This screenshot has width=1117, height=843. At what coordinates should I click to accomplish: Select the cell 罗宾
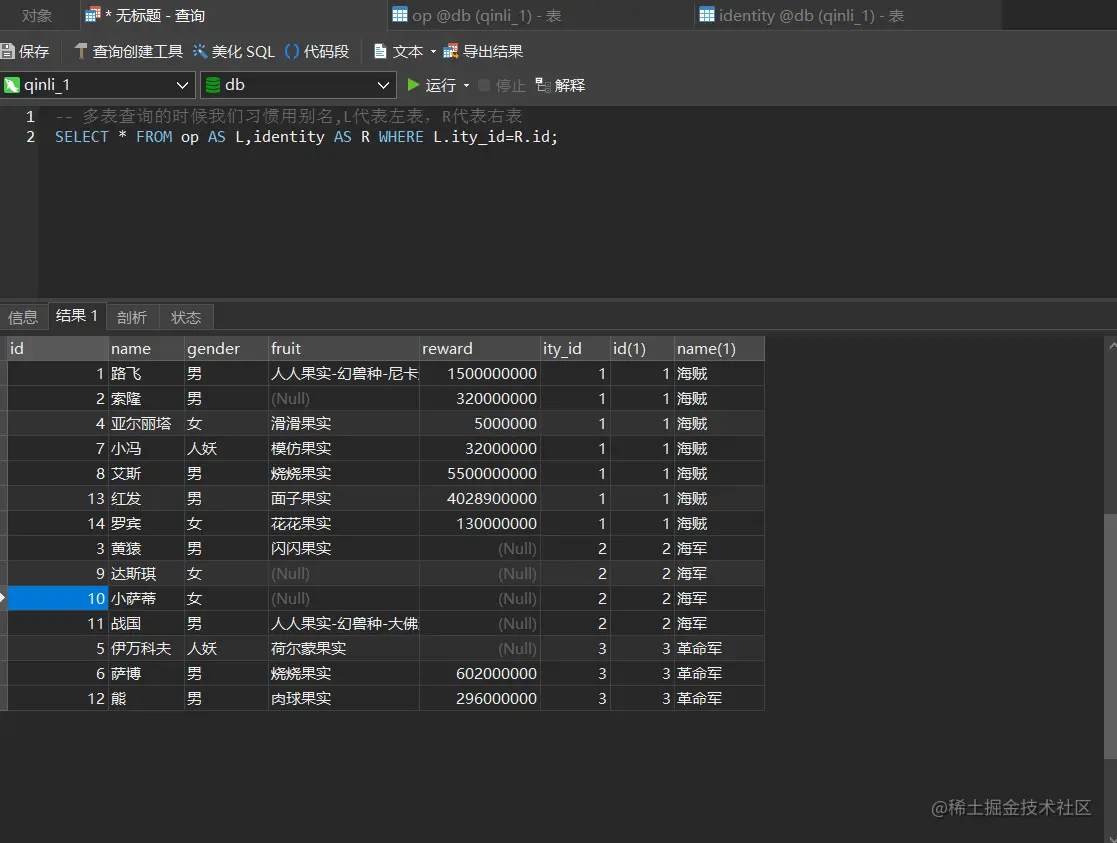(146, 523)
